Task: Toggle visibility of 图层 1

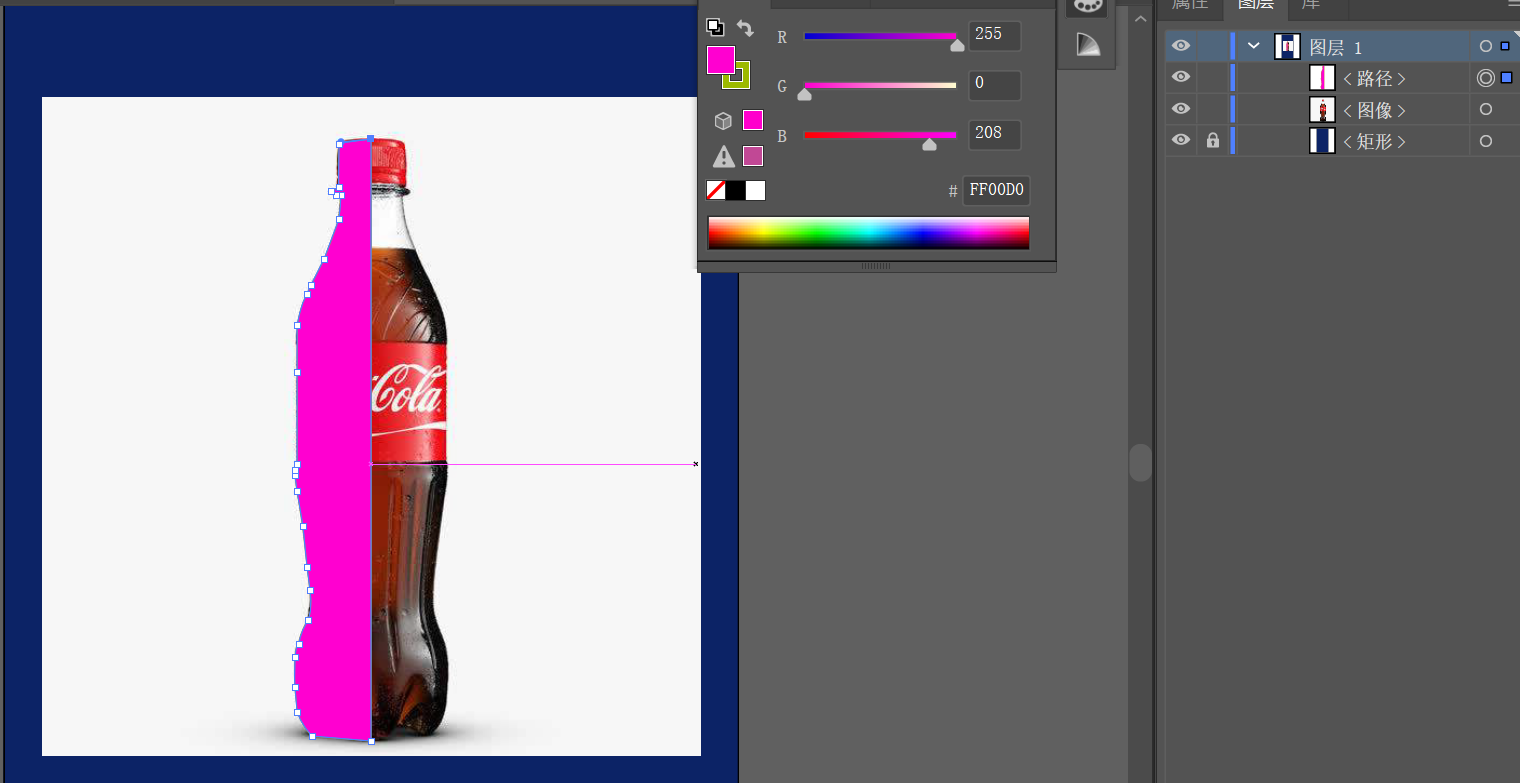Action: point(1181,45)
